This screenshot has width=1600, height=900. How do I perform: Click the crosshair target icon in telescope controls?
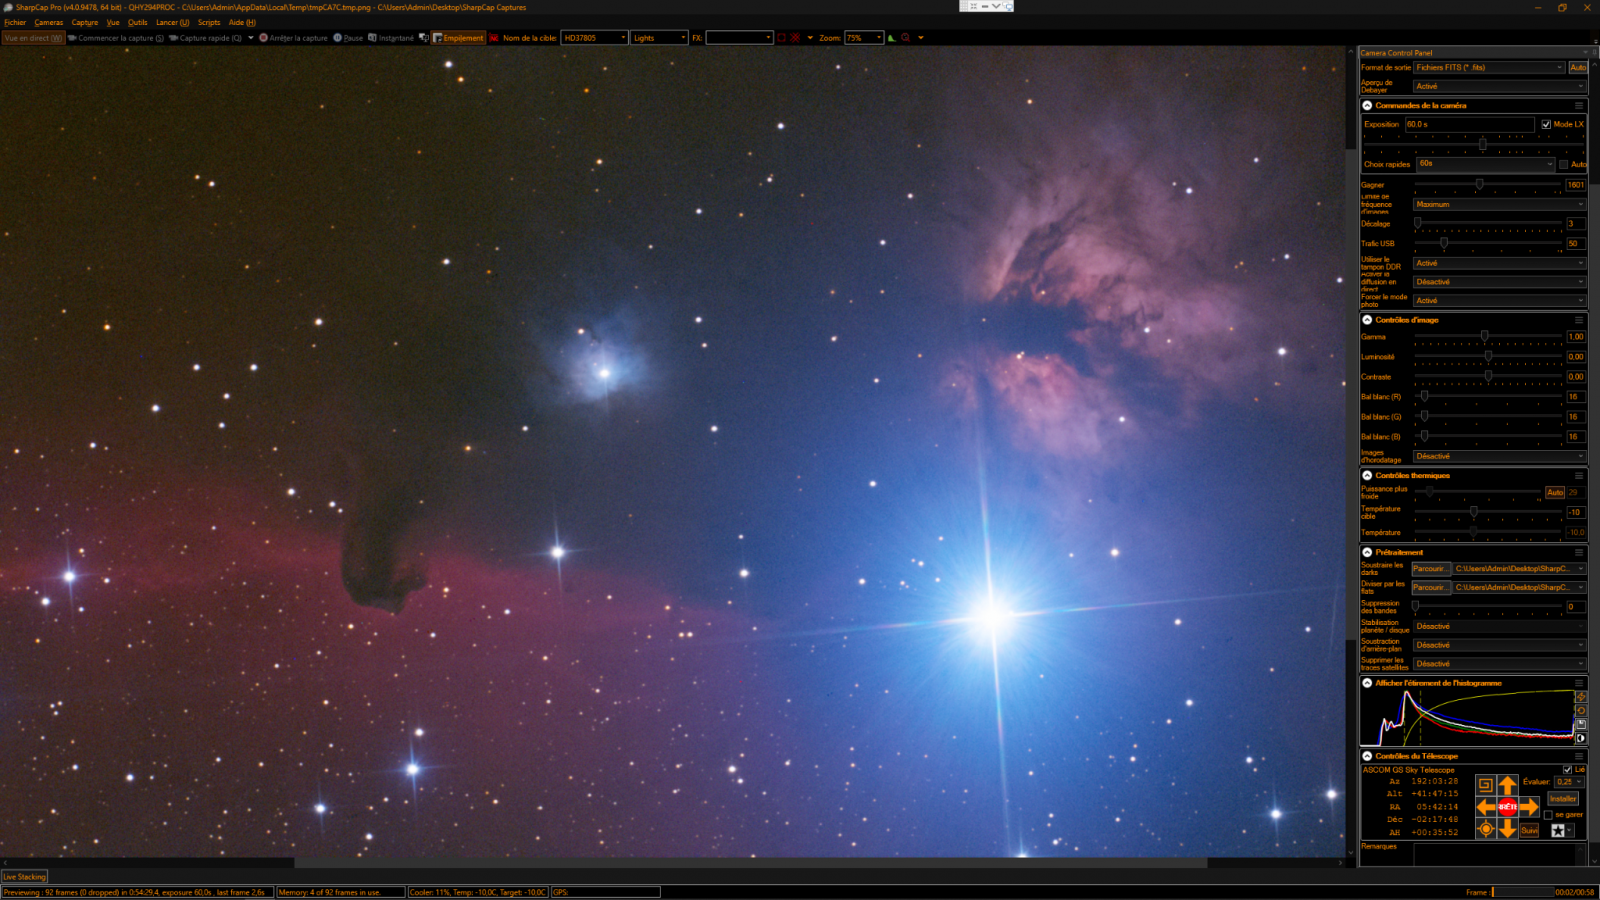pyautogui.click(x=1486, y=828)
